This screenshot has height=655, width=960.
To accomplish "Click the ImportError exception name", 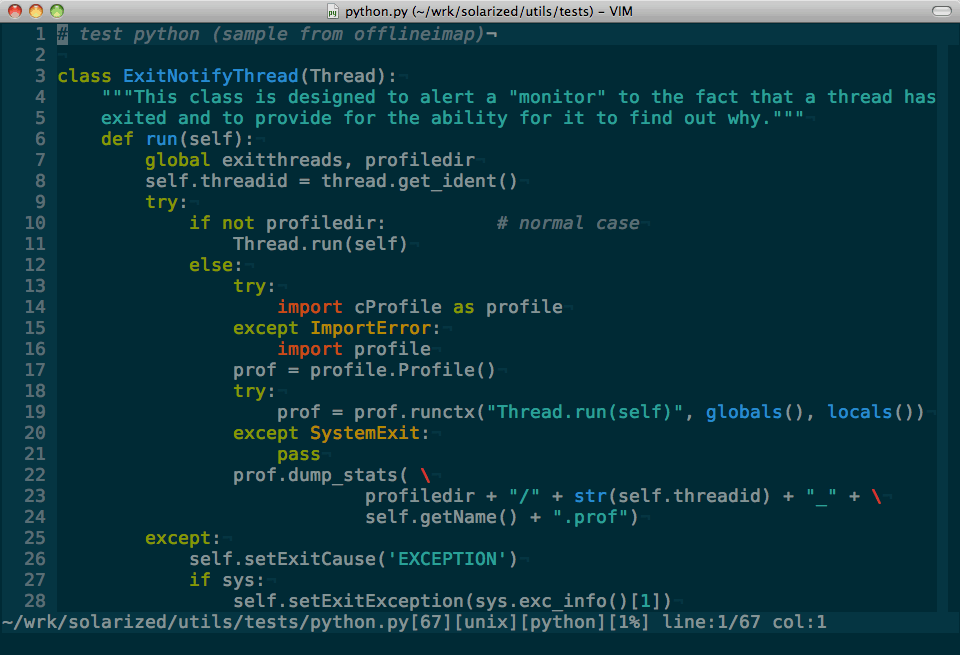I will coord(375,328).
